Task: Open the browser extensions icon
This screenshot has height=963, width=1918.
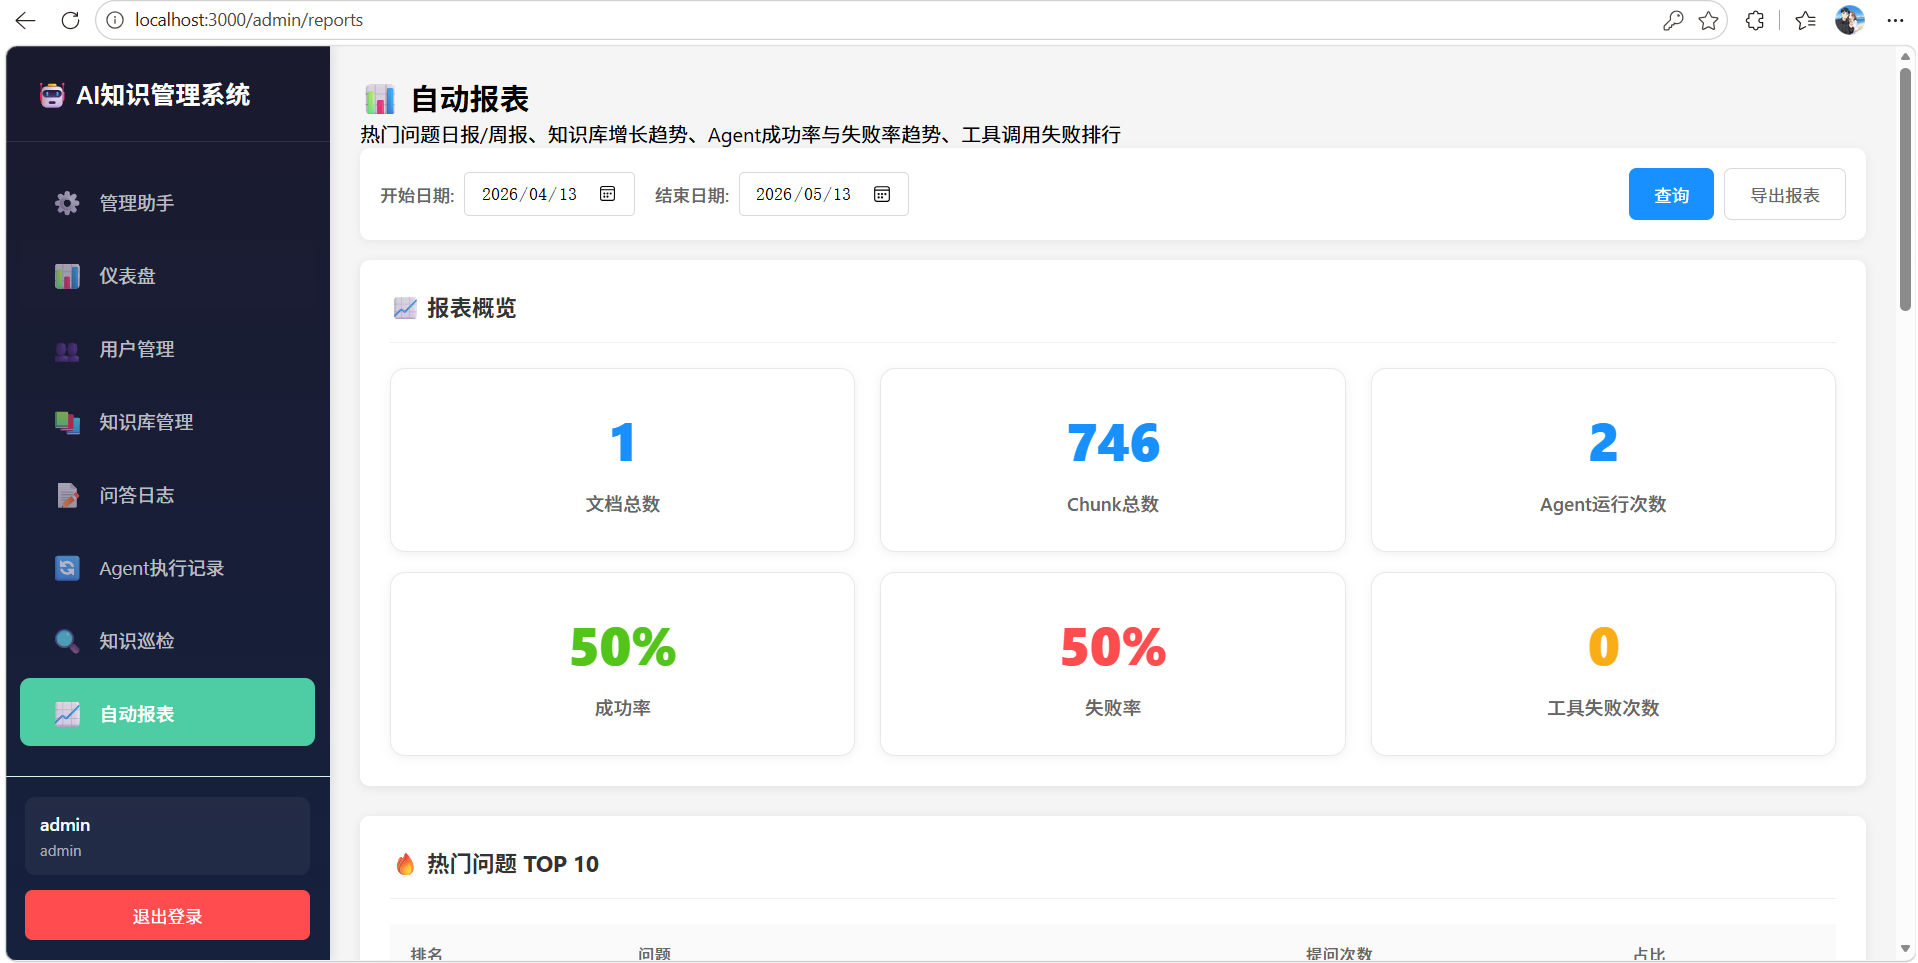Action: click(x=1755, y=20)
